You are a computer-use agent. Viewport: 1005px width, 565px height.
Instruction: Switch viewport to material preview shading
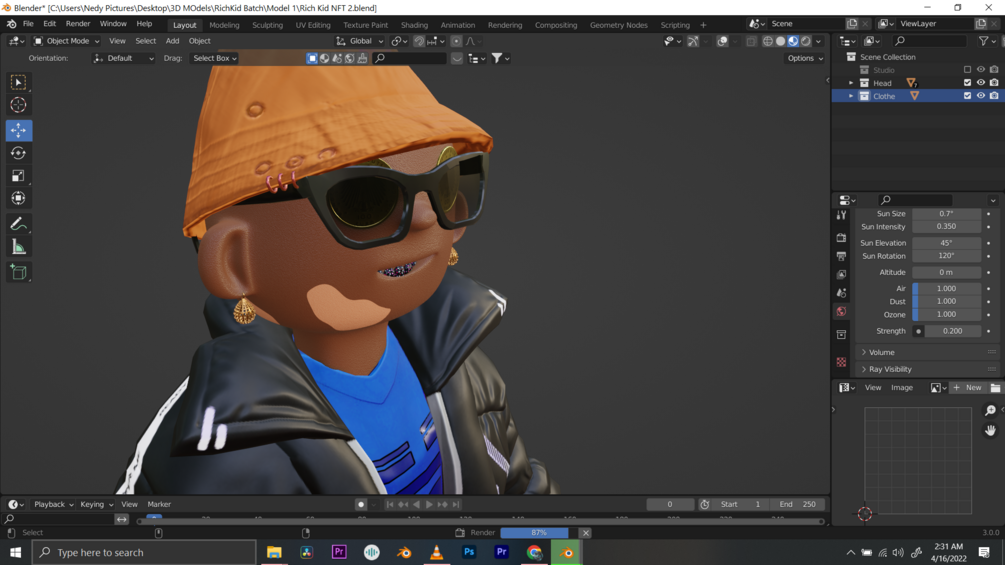pyautogui.click(x=793, y=41)
